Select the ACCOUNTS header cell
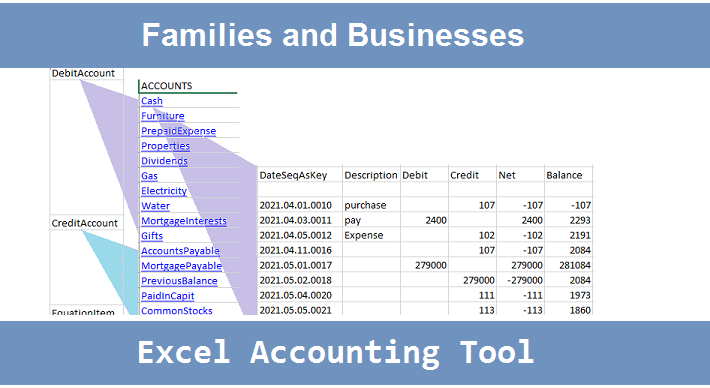The height and width of the screenshot is (388, 710). pos(188,86)
